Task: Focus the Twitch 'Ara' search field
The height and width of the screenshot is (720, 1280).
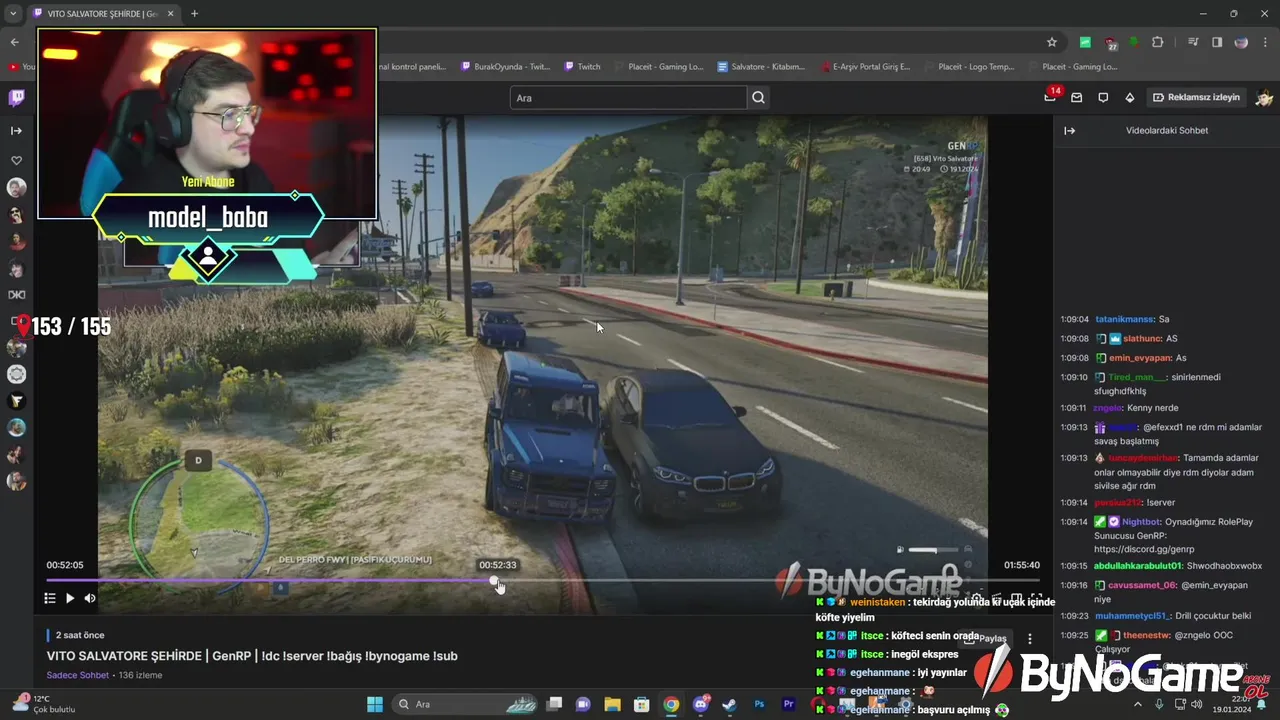Action: click(628, 97)
